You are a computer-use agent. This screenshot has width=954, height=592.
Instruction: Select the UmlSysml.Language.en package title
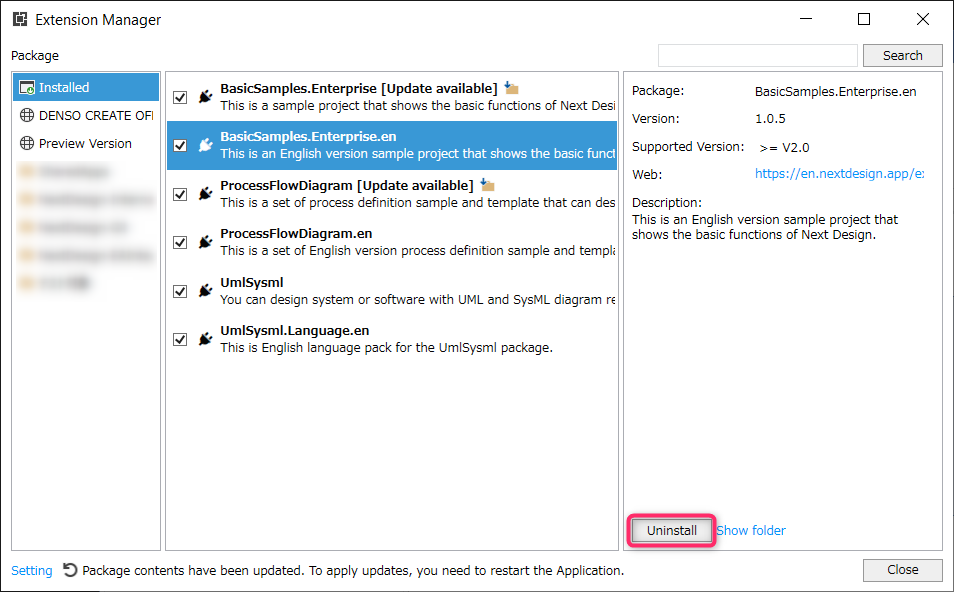pyautogui.click(x=294, y=330)
